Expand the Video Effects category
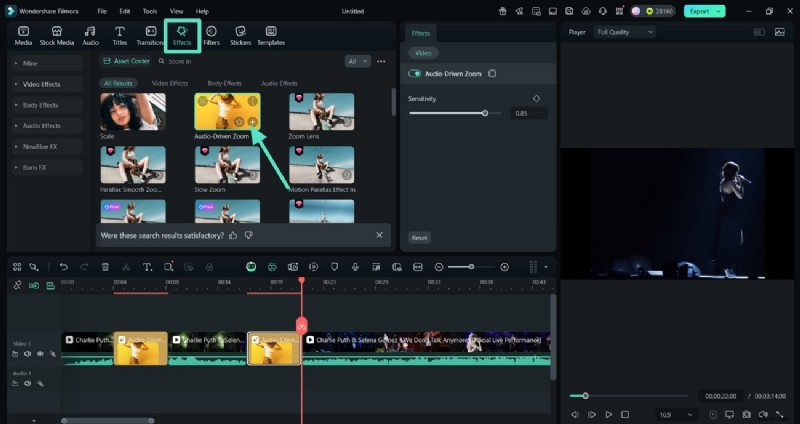This screenshot has width=800, height=424. pos(42,83)
